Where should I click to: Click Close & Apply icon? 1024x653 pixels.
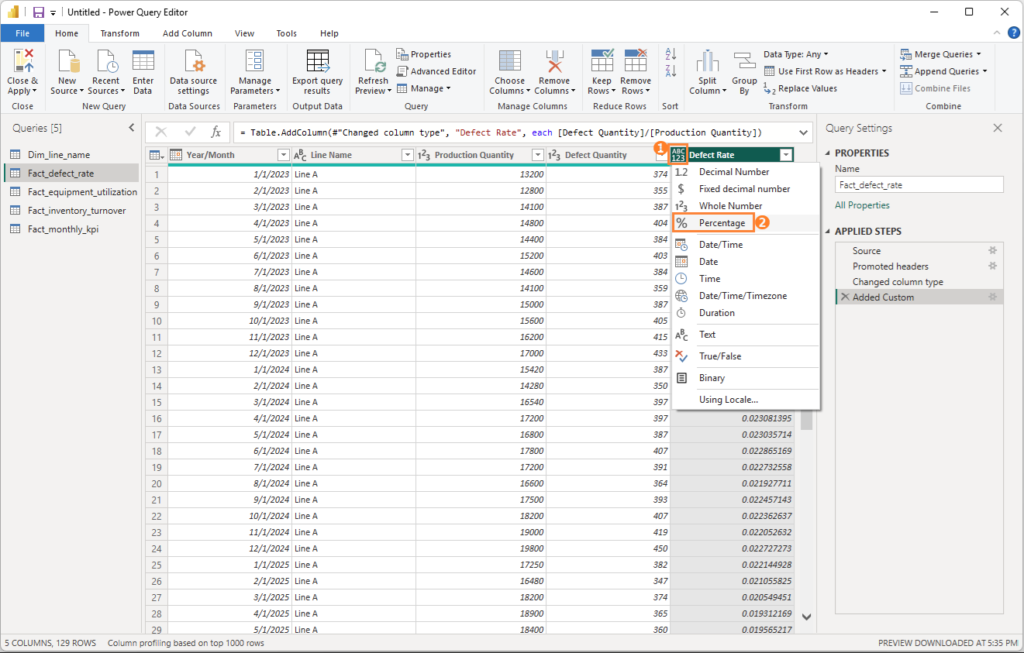(23, 61)
